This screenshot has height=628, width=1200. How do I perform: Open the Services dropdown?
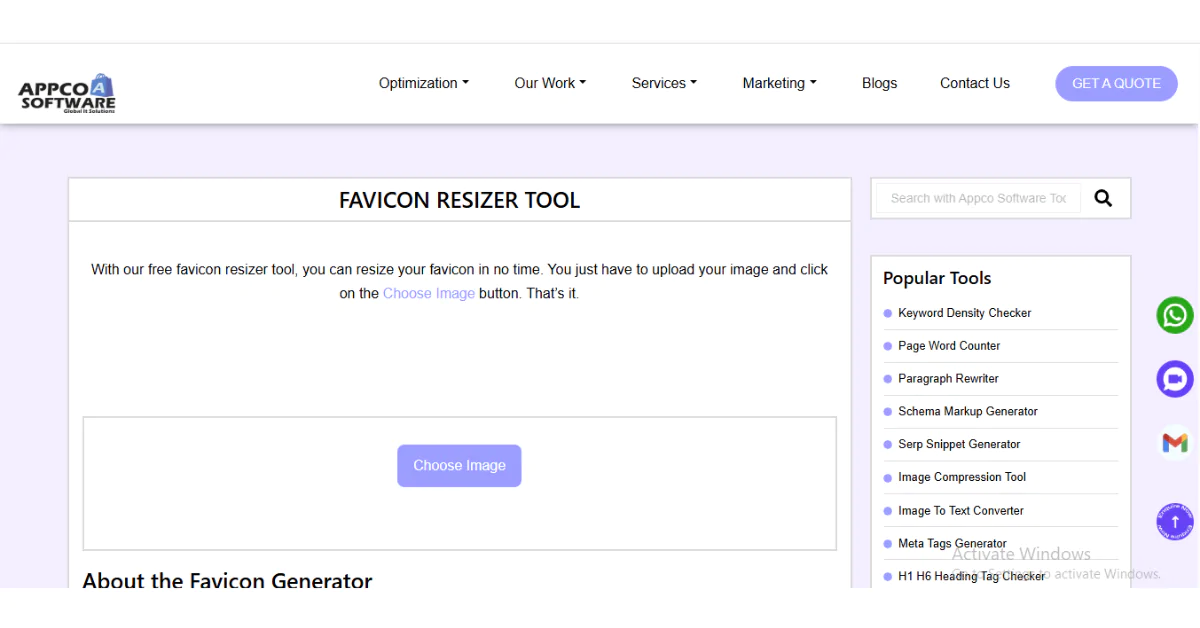663,83
